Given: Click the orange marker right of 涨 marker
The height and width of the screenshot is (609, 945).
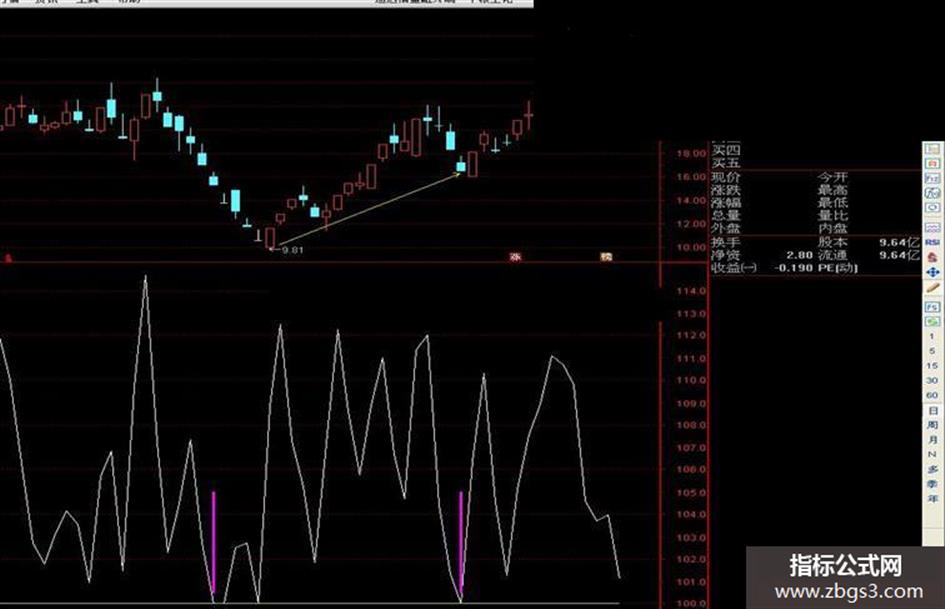Looking at the screenshot, I should (606, 257).
